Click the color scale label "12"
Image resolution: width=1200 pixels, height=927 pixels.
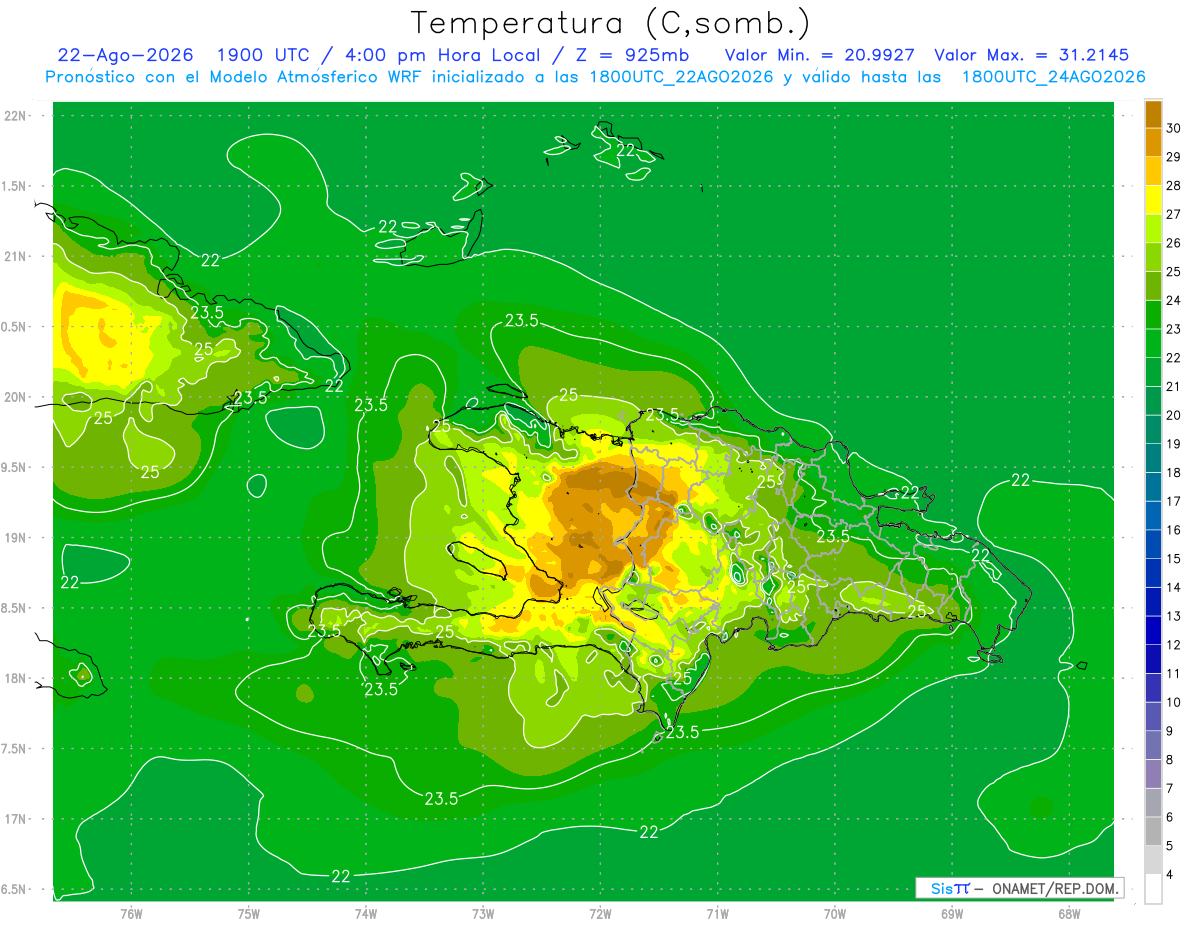(1174, 645)
